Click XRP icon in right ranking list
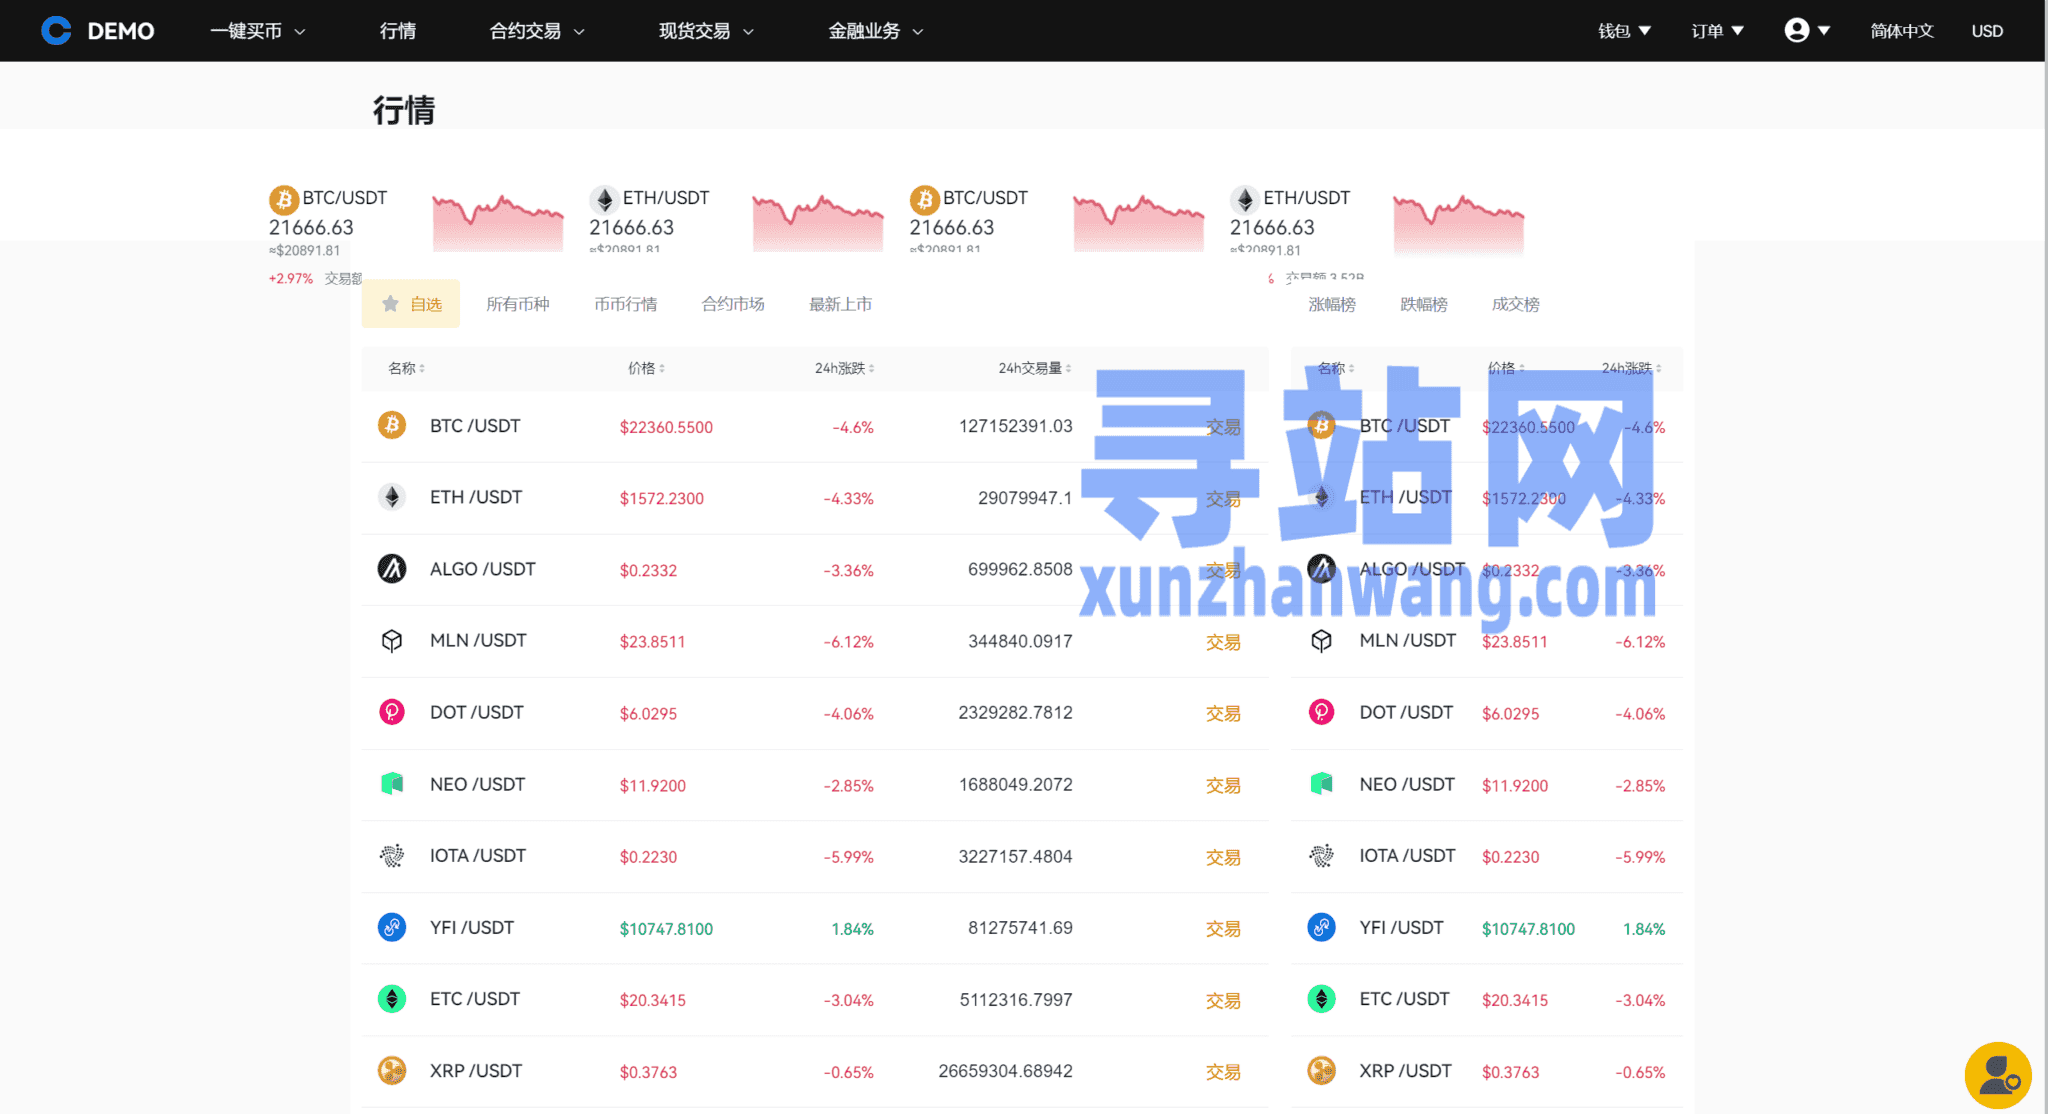Image resolution: width=2048 pixels, height=1114 pixels. [1322, 1071]
